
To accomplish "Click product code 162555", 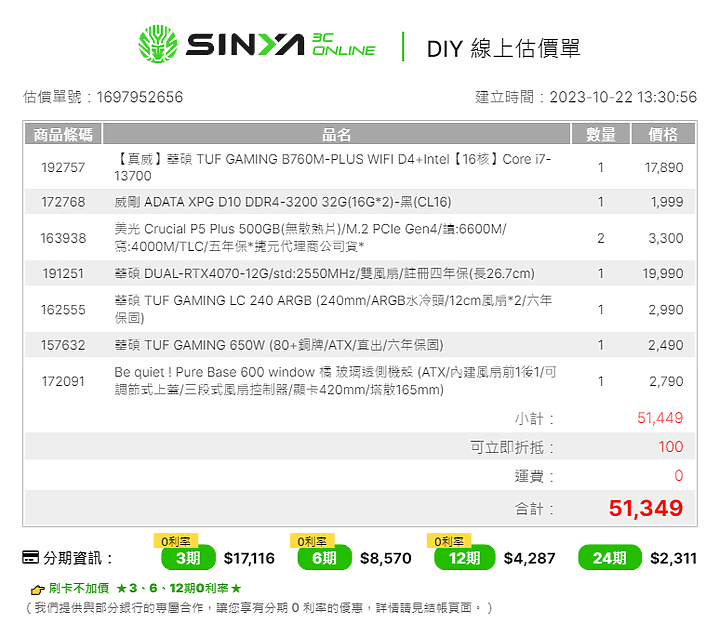I will [63, 310].
